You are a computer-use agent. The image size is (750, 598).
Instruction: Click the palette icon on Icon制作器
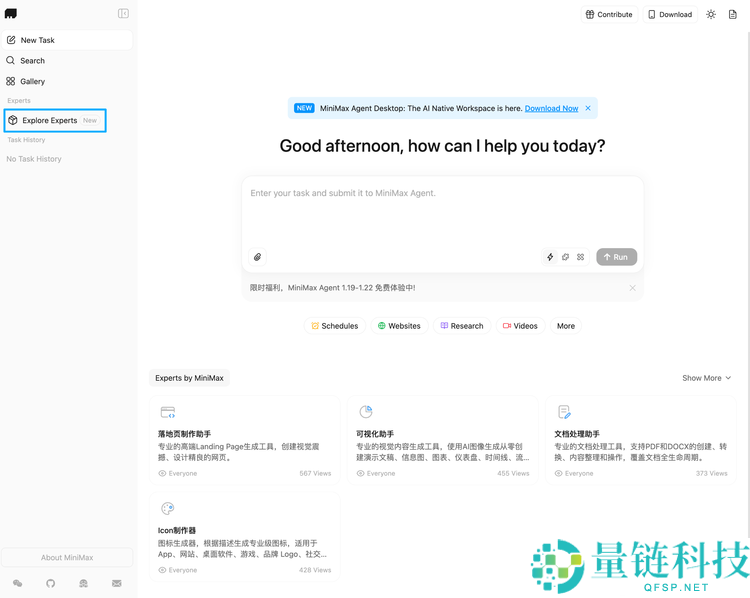(x=167, y=509)
